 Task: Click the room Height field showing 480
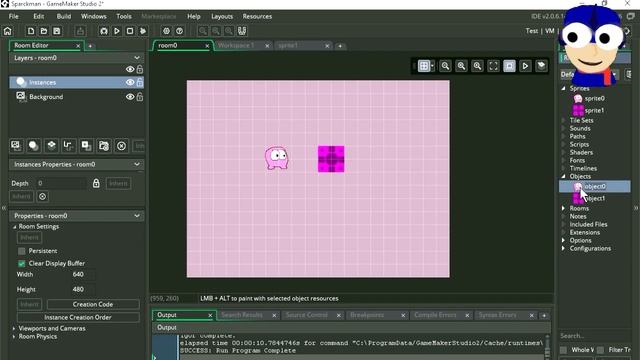82,289
